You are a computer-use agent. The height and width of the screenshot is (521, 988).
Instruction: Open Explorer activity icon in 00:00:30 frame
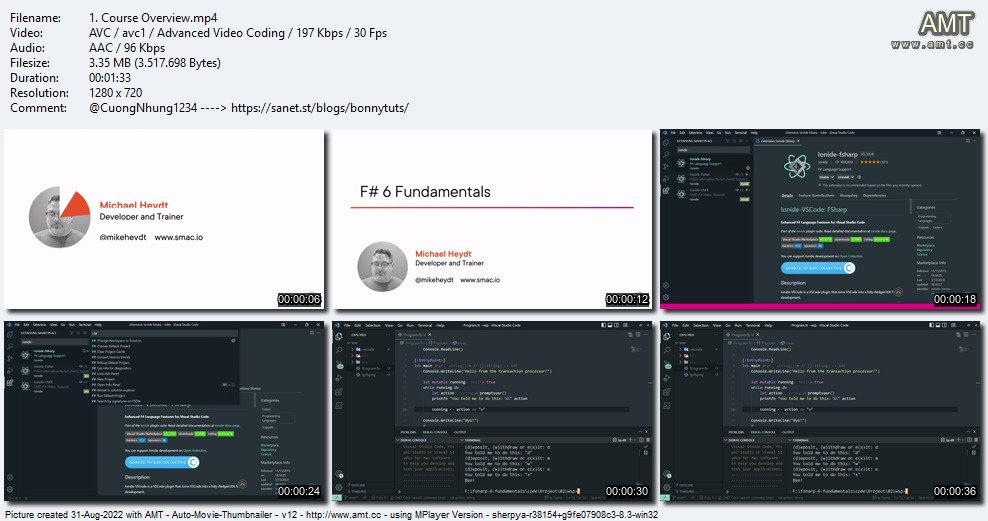tap(338, 336)
